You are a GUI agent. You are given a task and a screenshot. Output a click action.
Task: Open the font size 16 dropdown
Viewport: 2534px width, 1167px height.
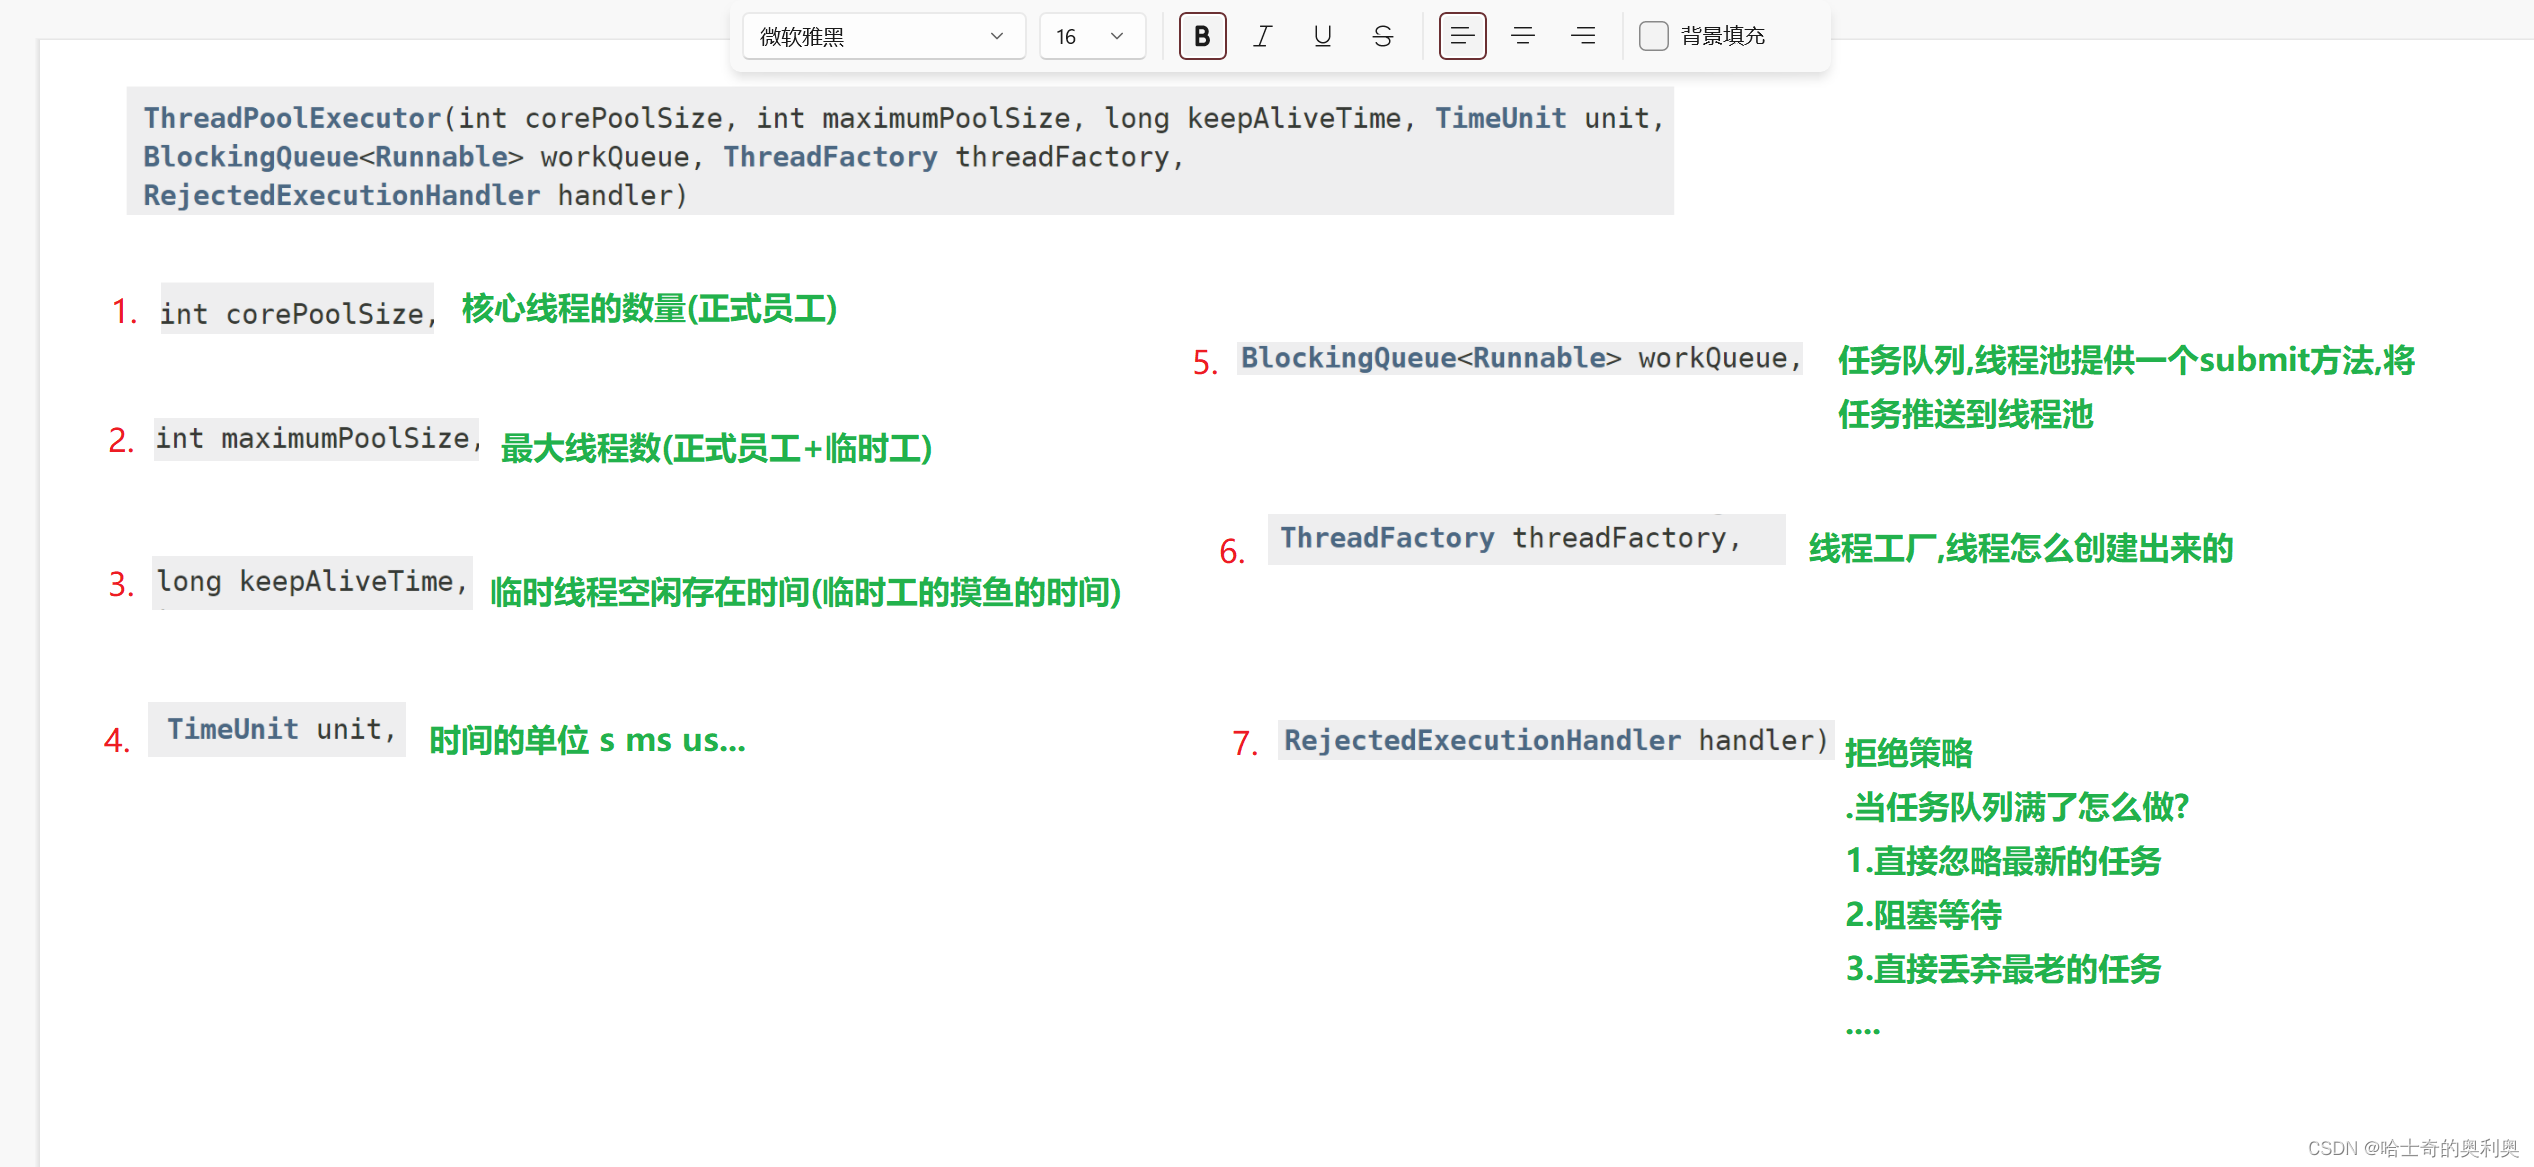[1091, 37]
